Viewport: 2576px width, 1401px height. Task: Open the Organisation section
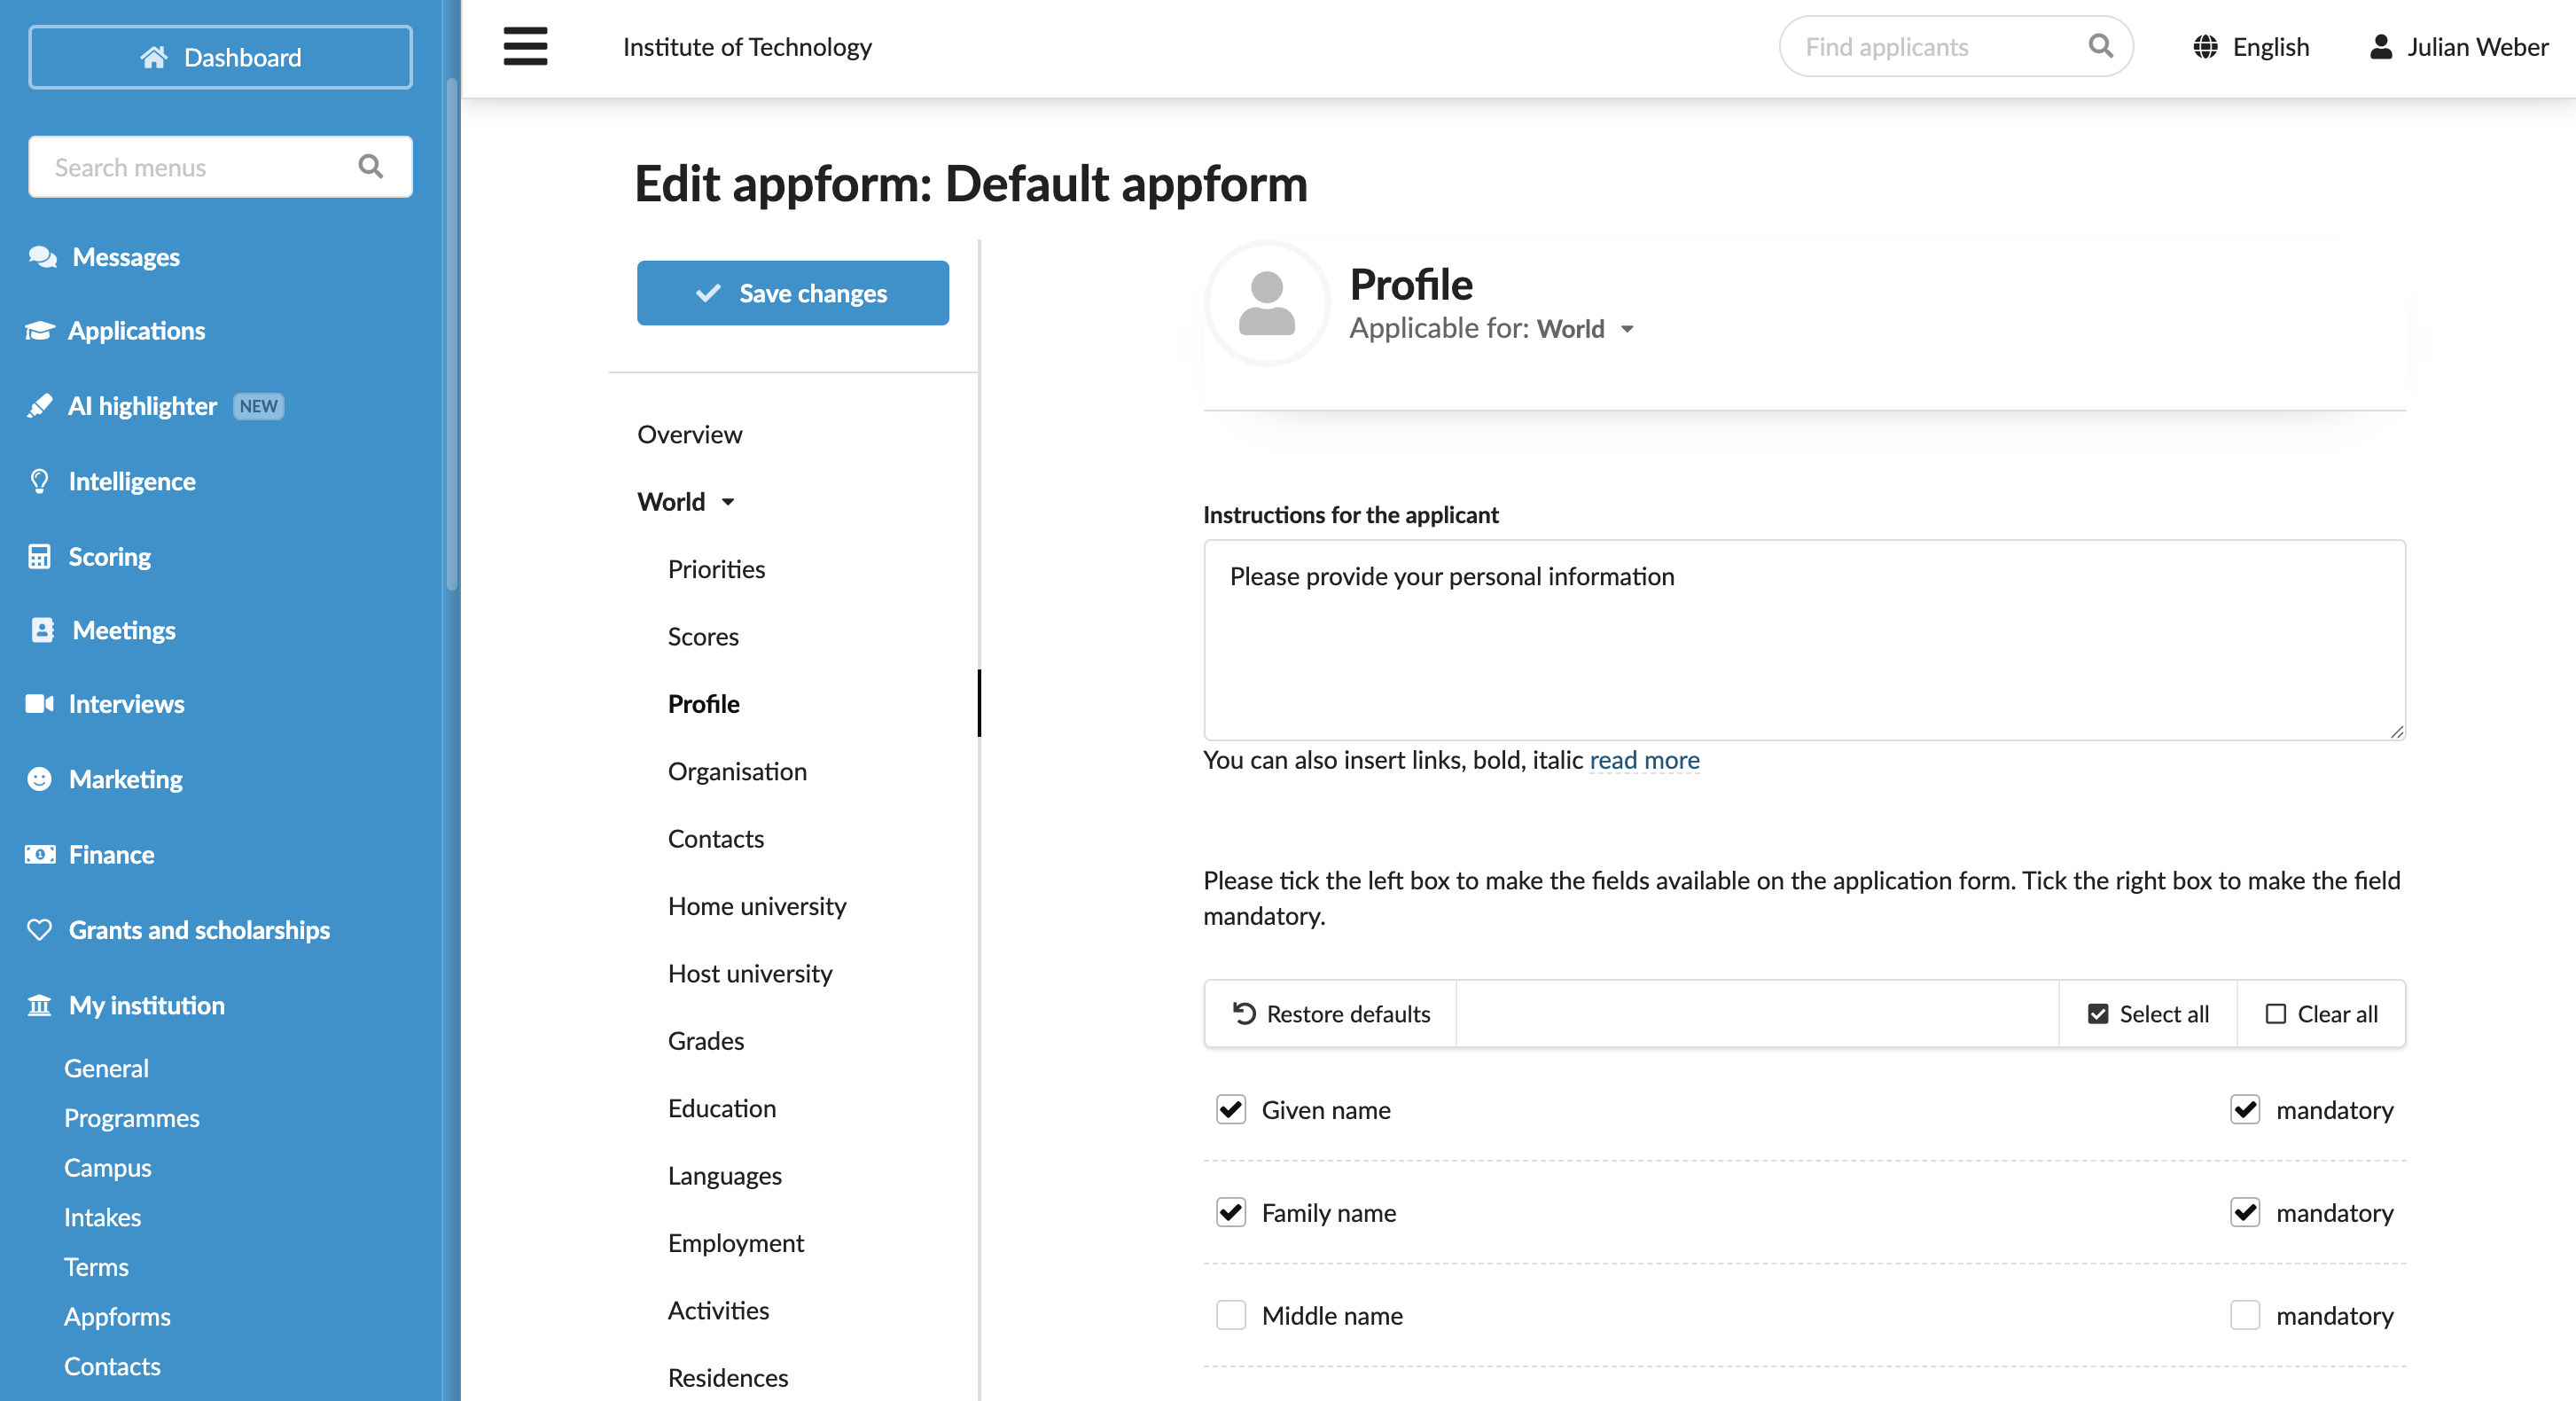point(737,771)
